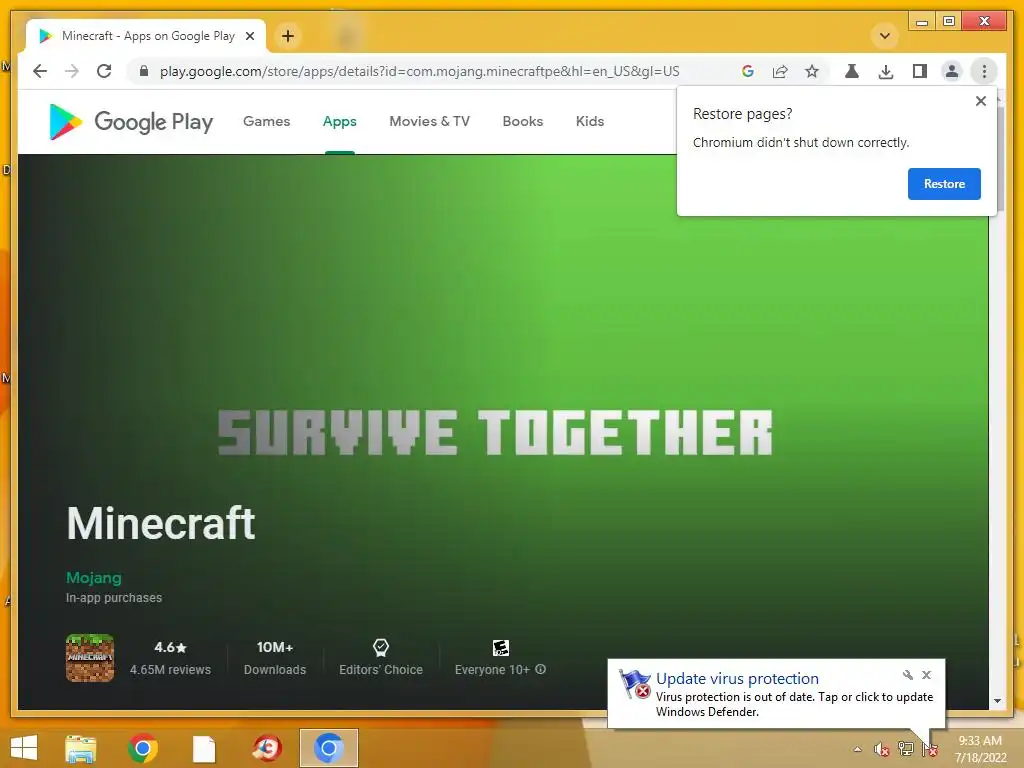Click the address bar URL
The height and width of the screenshot is (768, 1024).
pyautogui.click(x=419, y=71)
